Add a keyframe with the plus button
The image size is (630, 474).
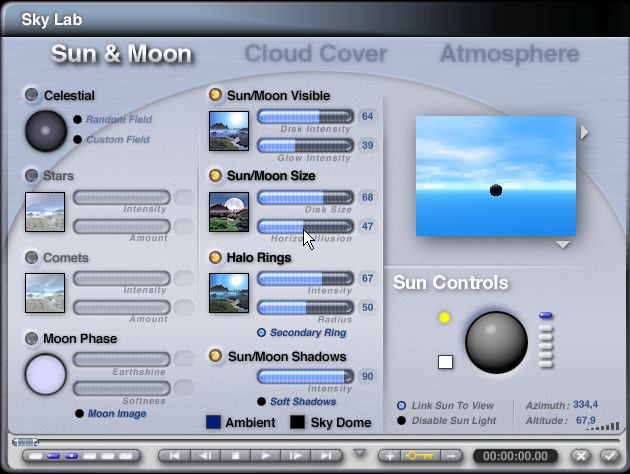(x=390, y=455)
